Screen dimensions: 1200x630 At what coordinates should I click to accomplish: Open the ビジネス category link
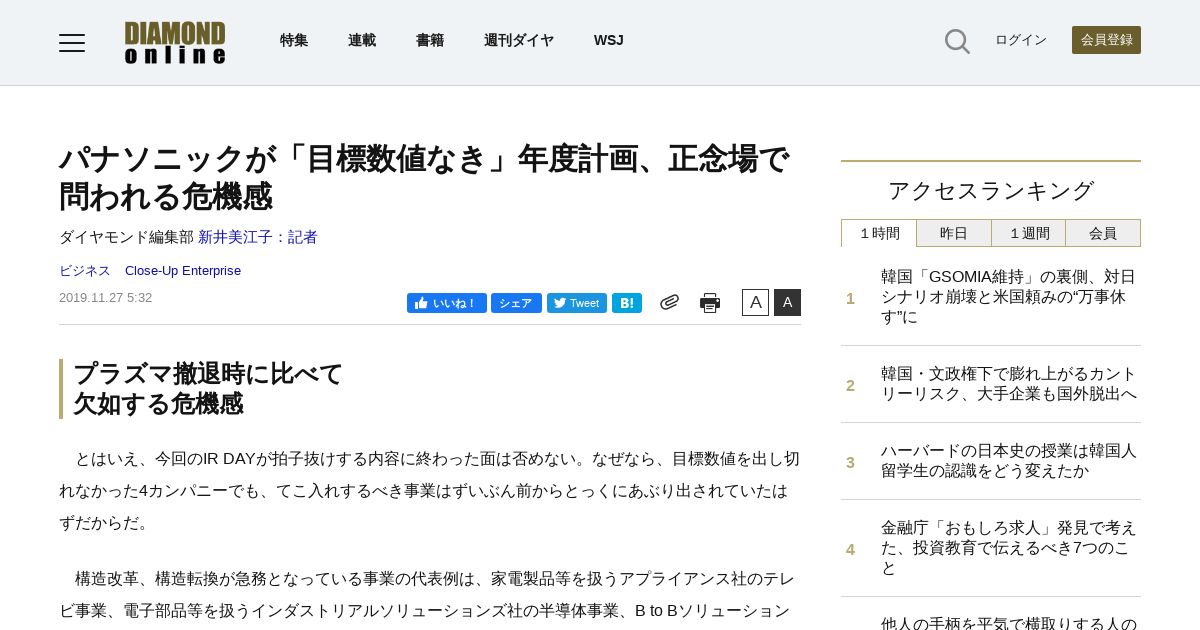(x=85, y=271)
